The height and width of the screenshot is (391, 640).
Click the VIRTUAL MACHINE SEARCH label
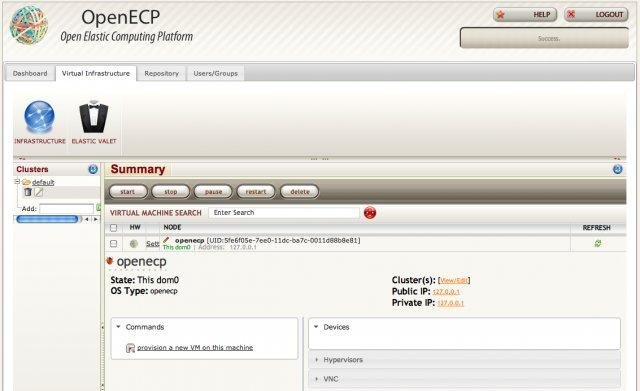coord(156,213)
